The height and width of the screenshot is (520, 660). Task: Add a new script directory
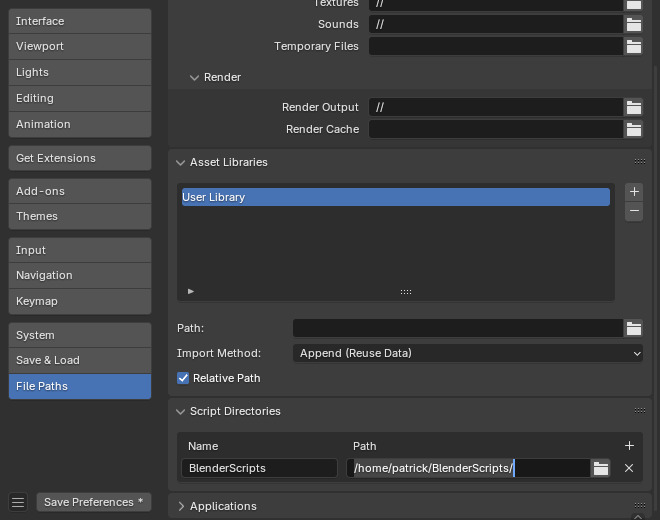click(x=629, y=445)
